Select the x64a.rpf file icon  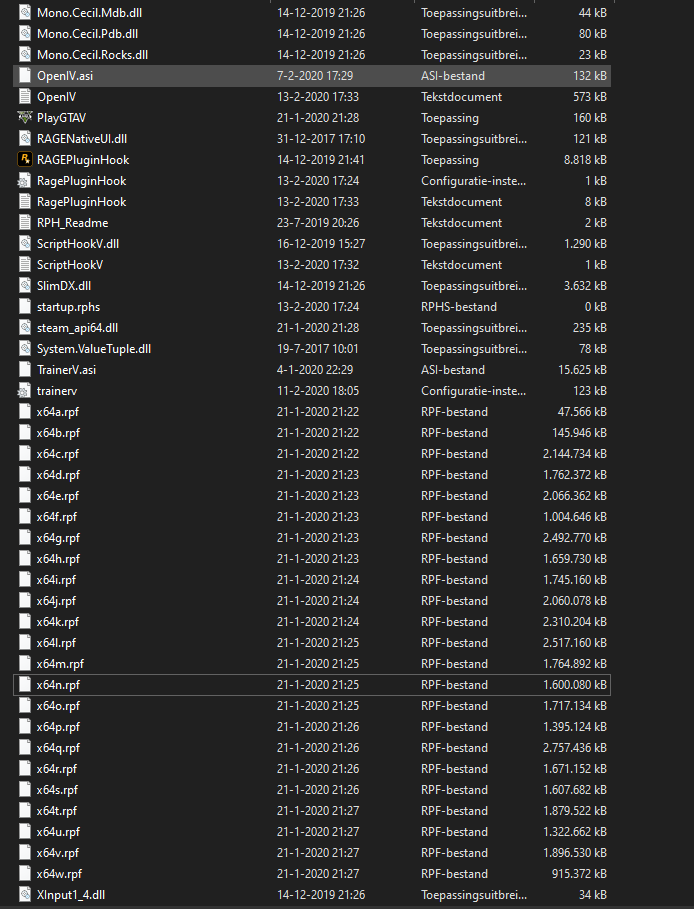pyautogui.click(x=24, y=412)
